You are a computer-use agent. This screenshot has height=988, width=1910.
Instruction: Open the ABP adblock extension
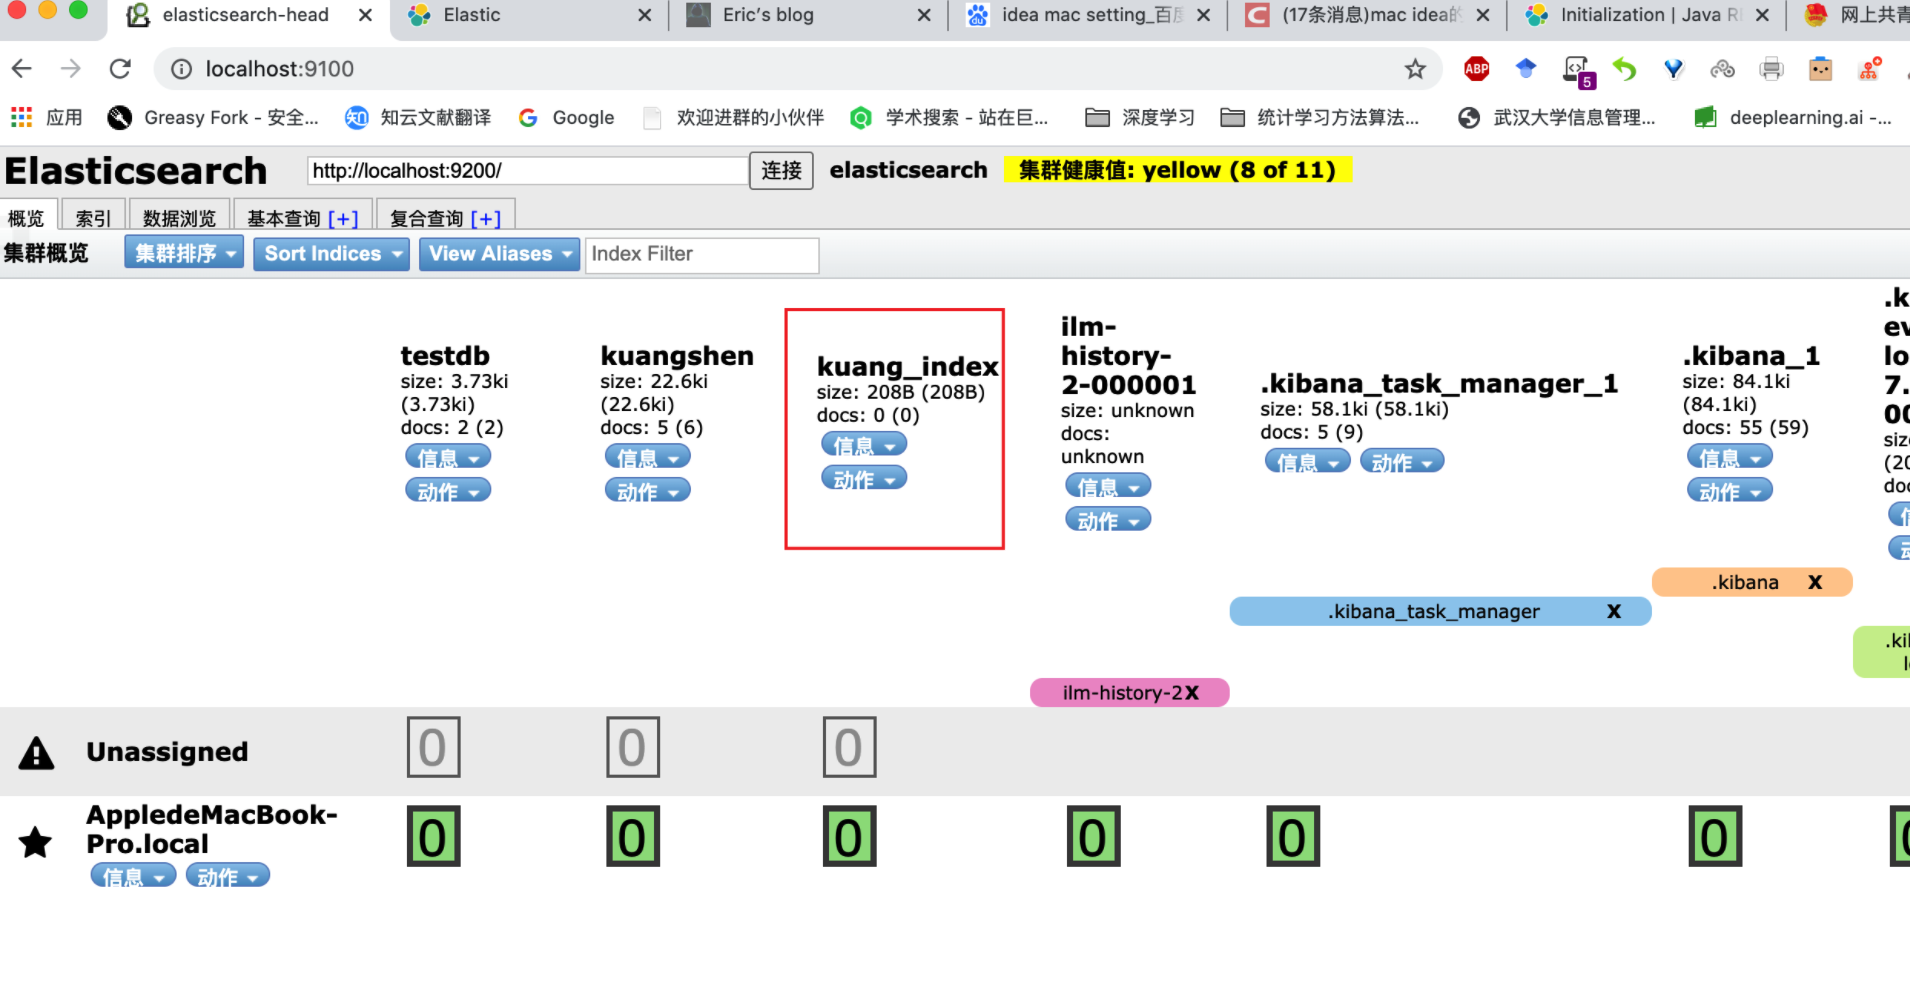click(x=1476, y=69)
